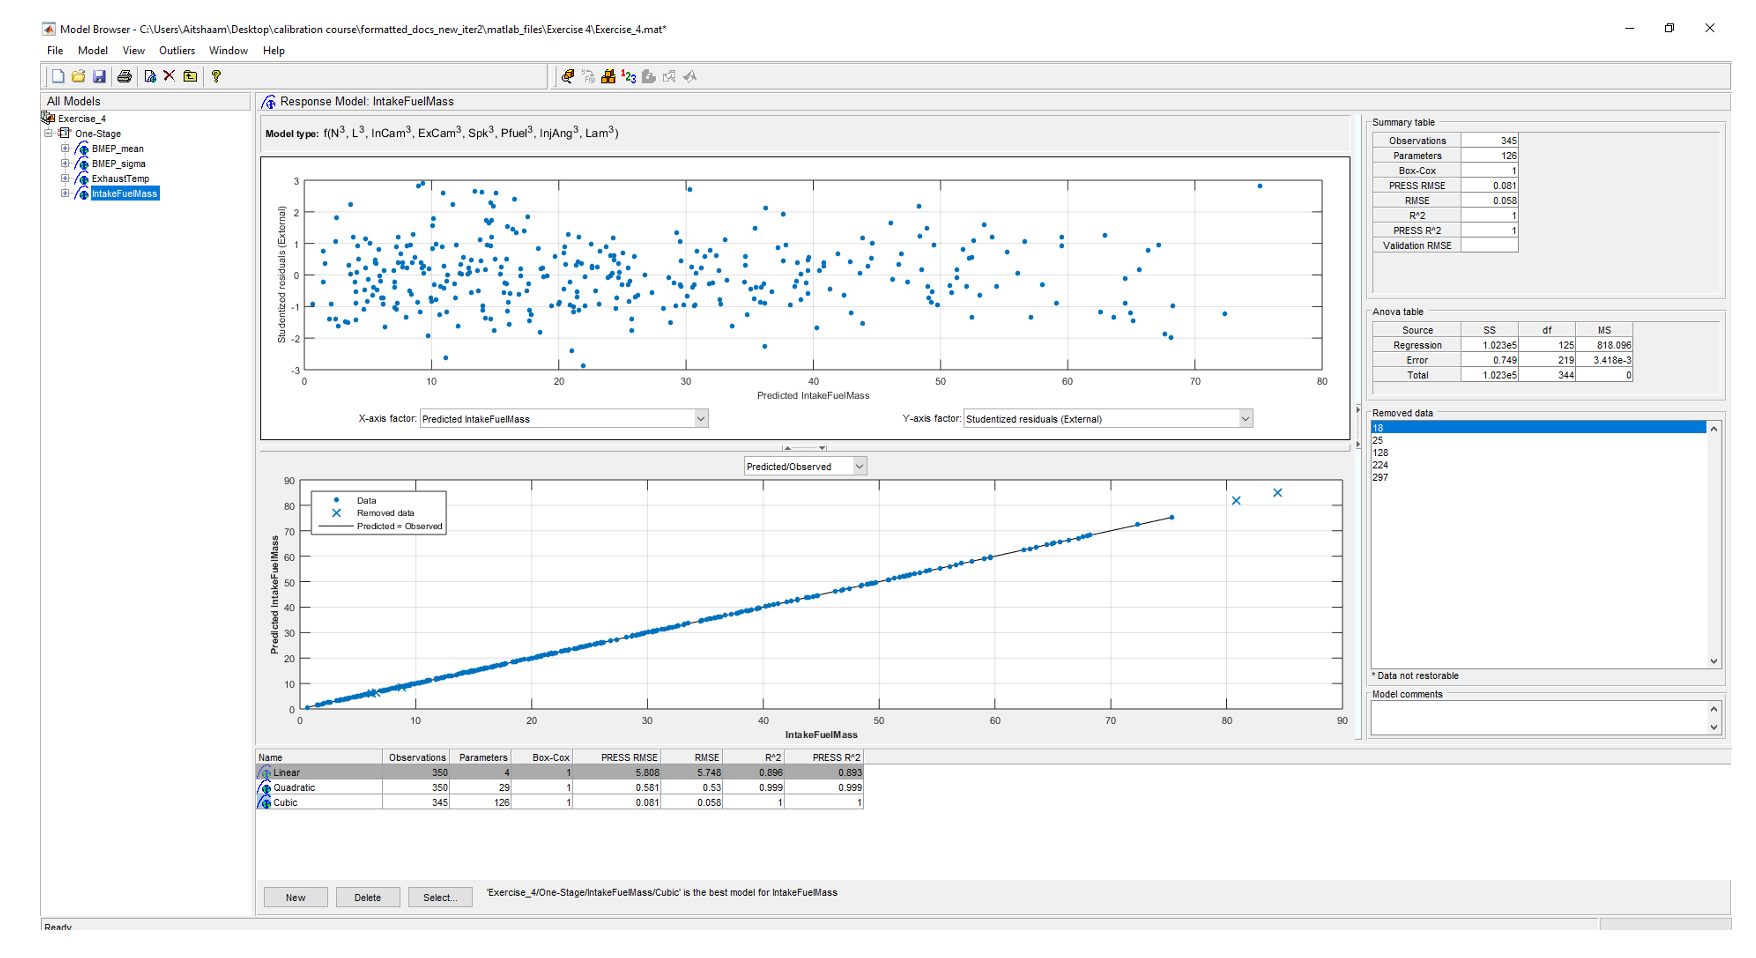Viewport: 1756px width, 958px height.
Task: Click the Open Project folder icon
Action: point(78,76)
